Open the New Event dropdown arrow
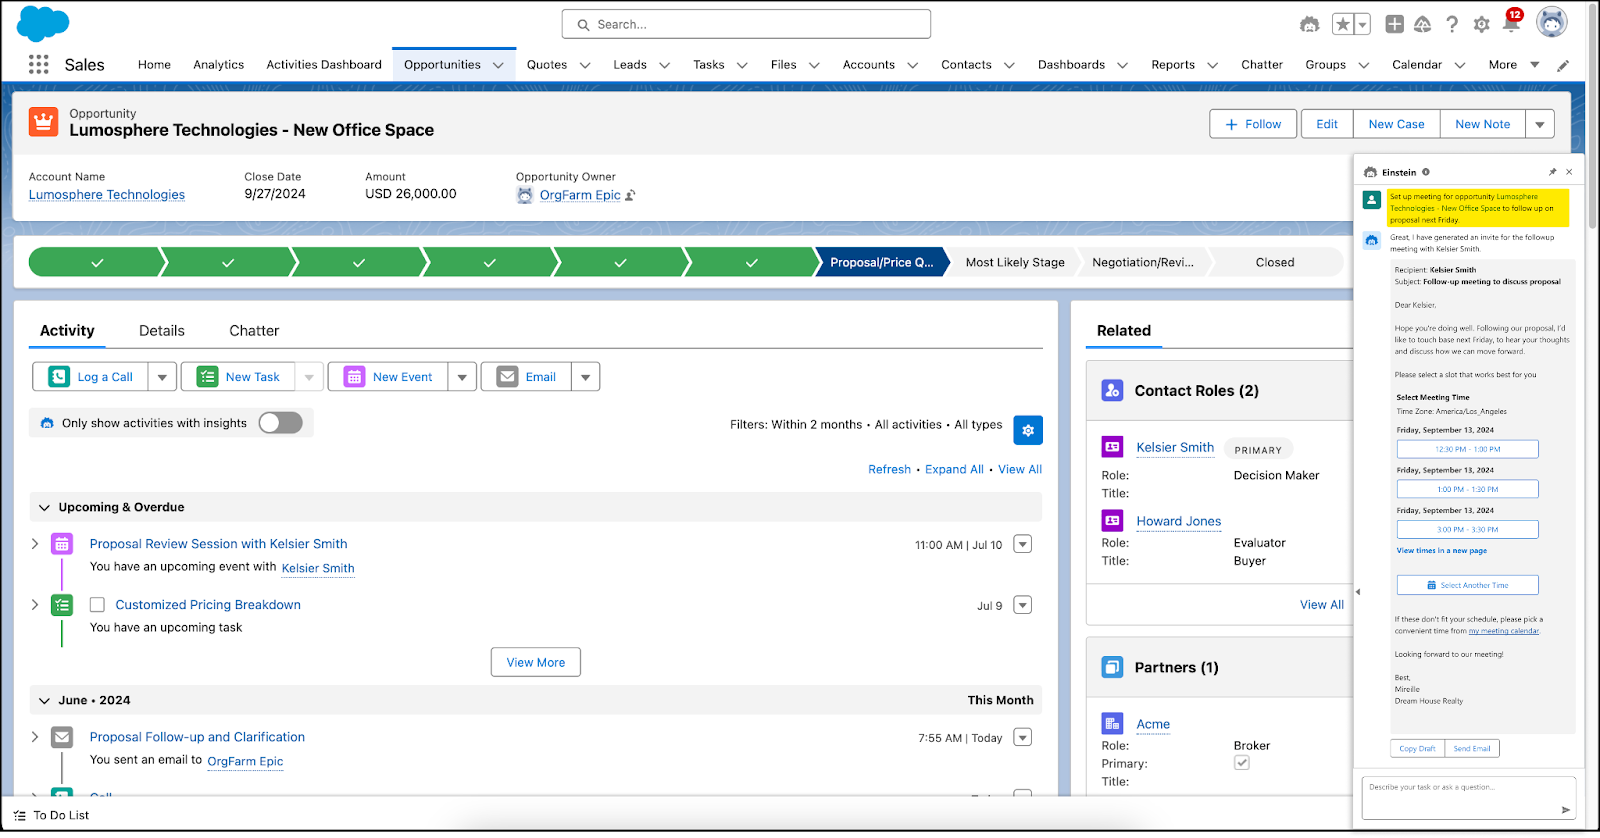The height and width of the screenshot is (838, 1600). pos(462,377)
